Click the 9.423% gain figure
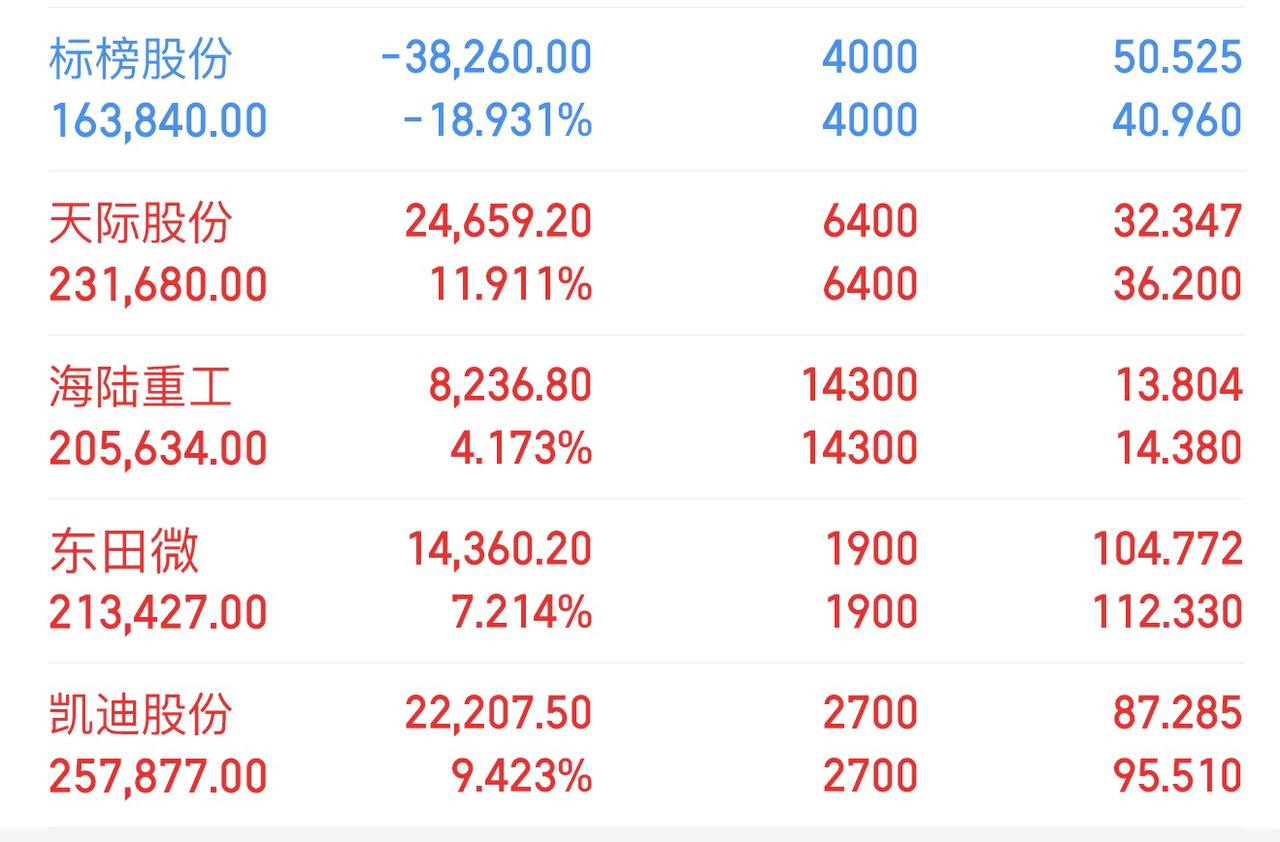This screenshot has width=1280, height=842. [521, 777]
